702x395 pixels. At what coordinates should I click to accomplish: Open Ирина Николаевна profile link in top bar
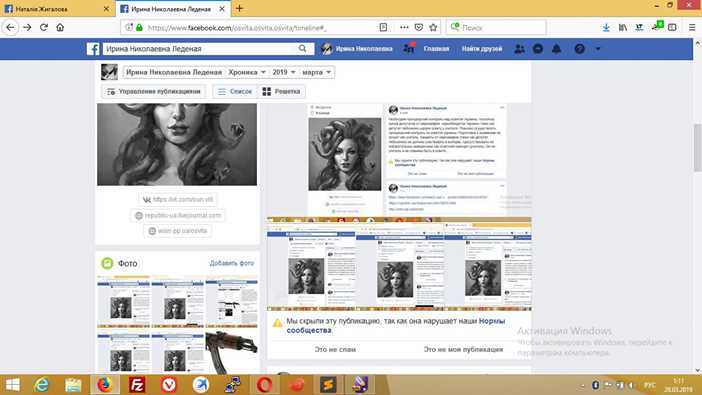357,49
